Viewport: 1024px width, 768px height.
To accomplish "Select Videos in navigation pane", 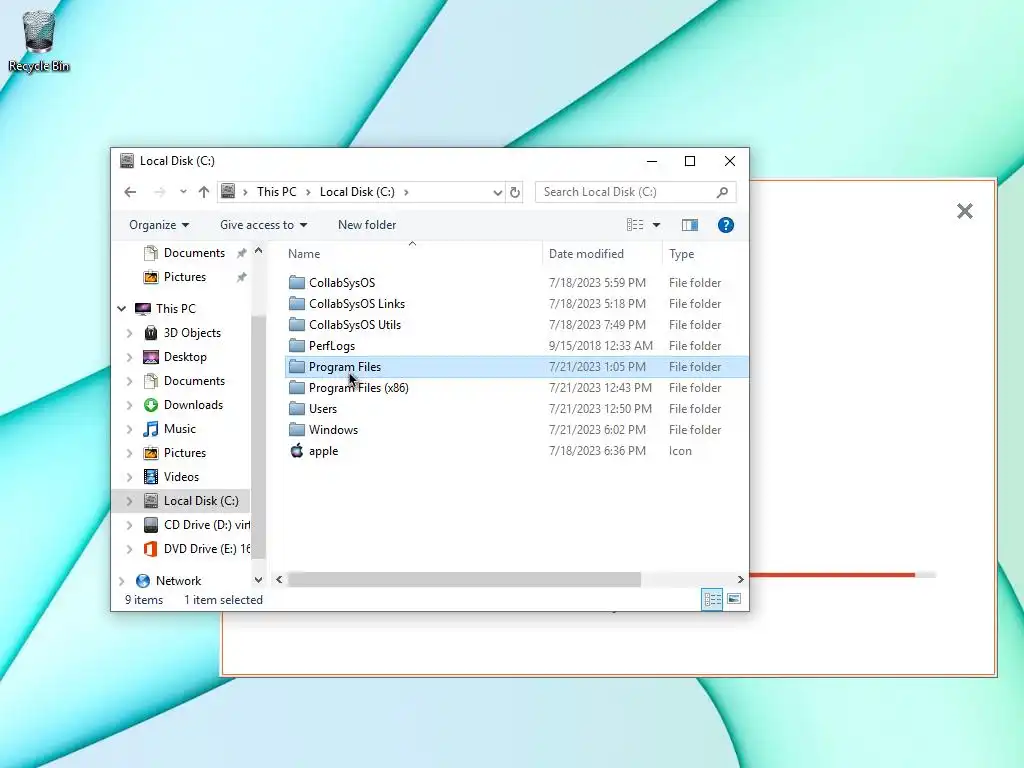I will (181, 477).
